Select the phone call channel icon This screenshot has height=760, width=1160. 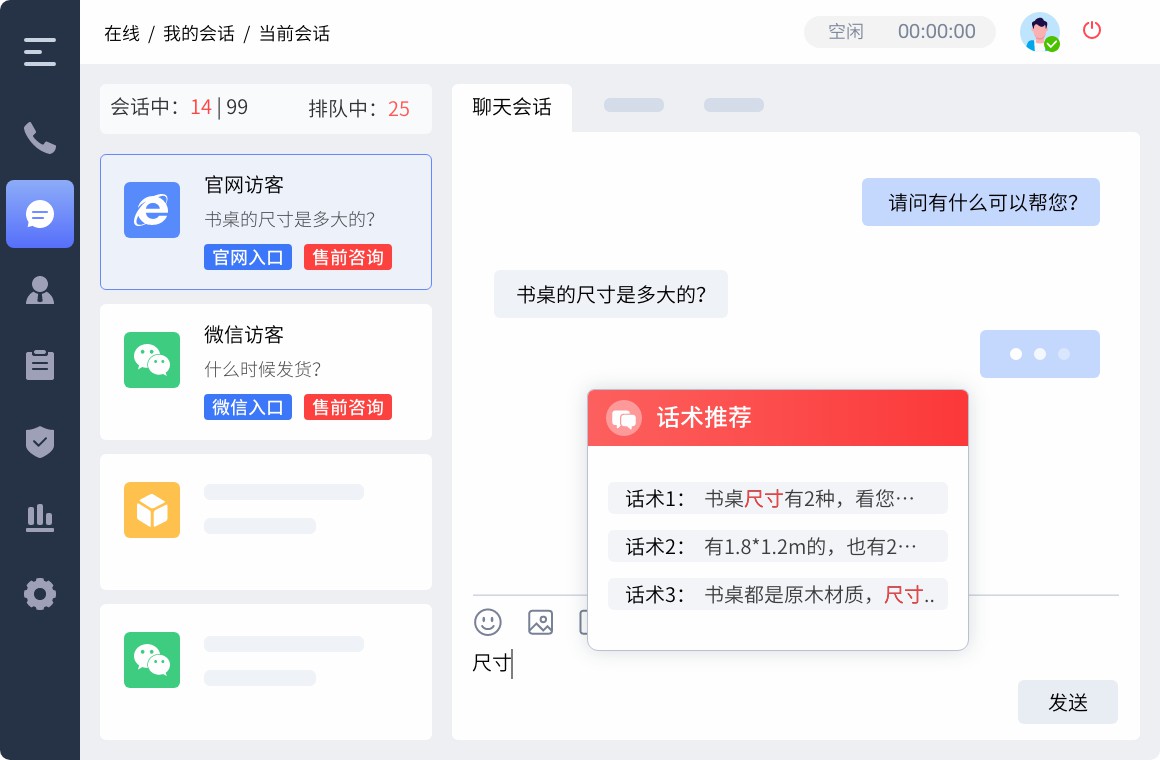click(40, 138)
